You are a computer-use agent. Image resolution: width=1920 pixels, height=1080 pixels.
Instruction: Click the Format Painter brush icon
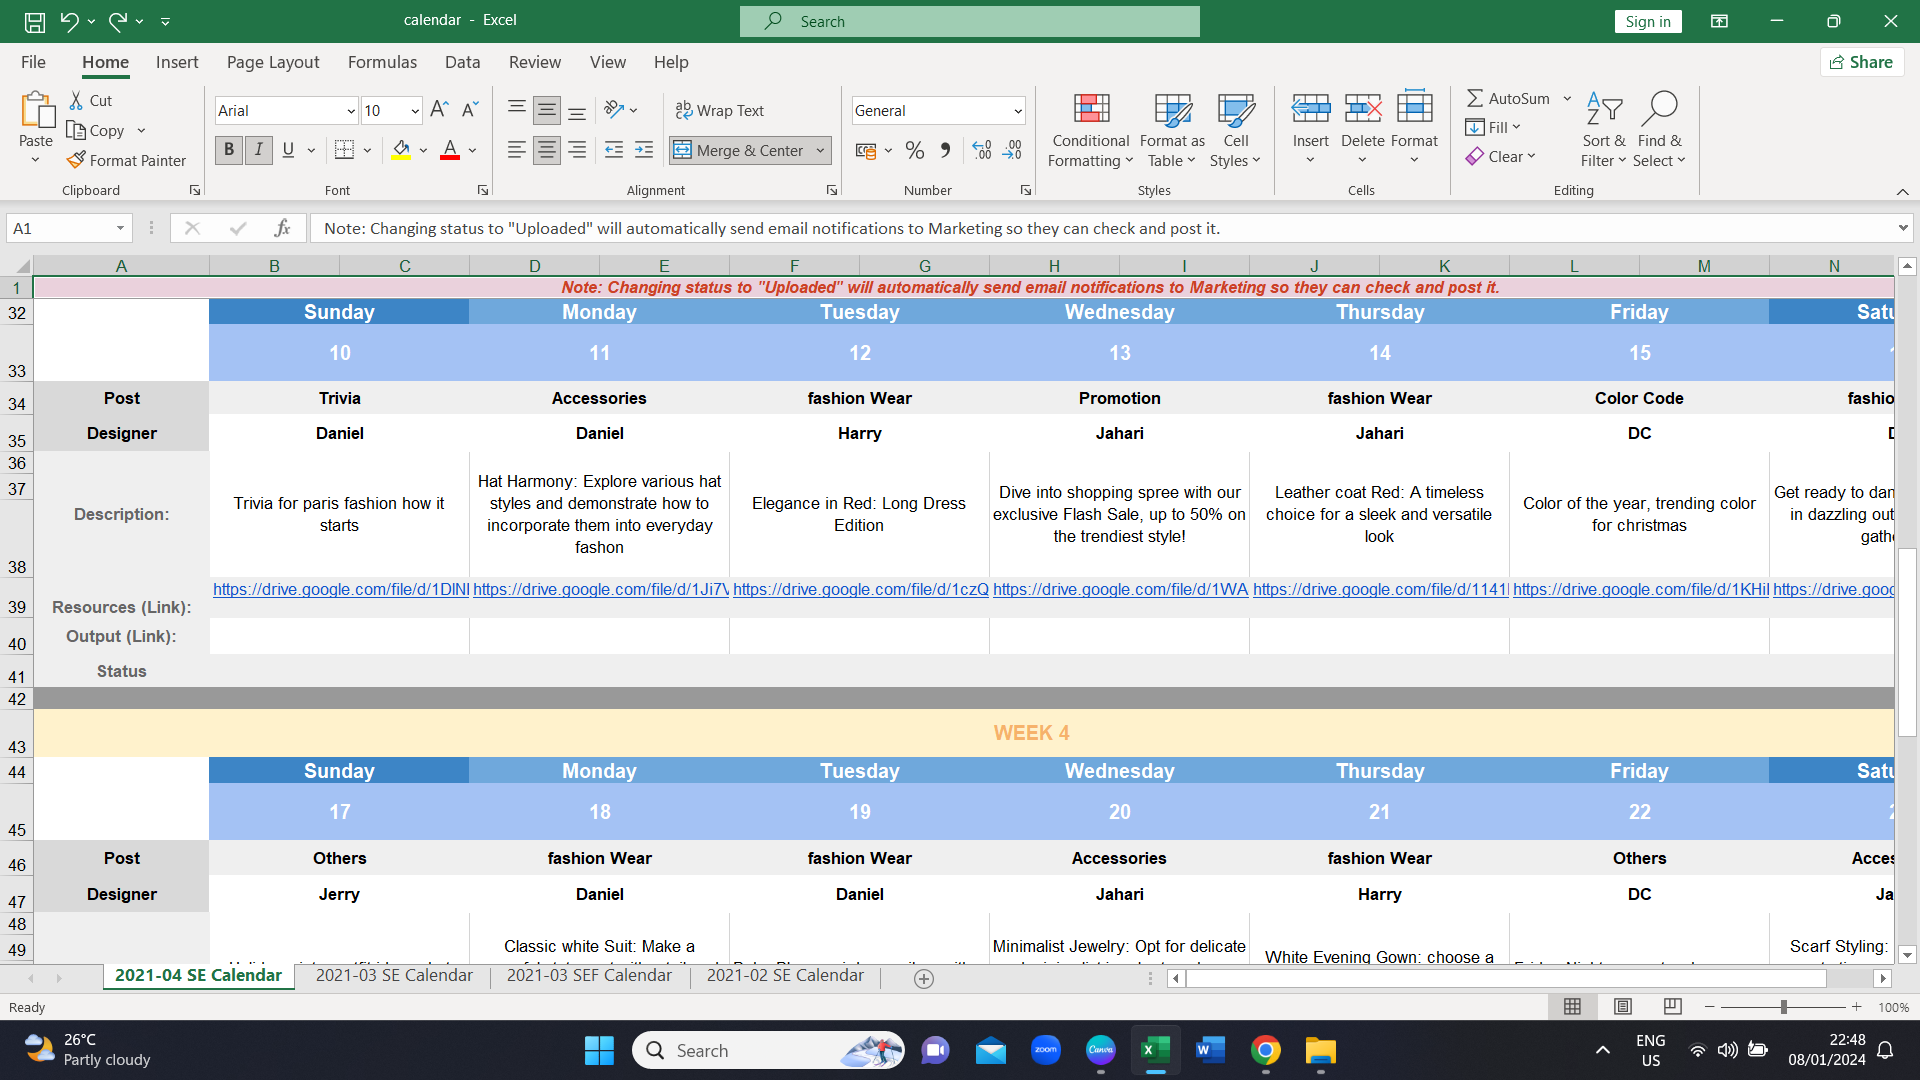(x=76, y=160)
